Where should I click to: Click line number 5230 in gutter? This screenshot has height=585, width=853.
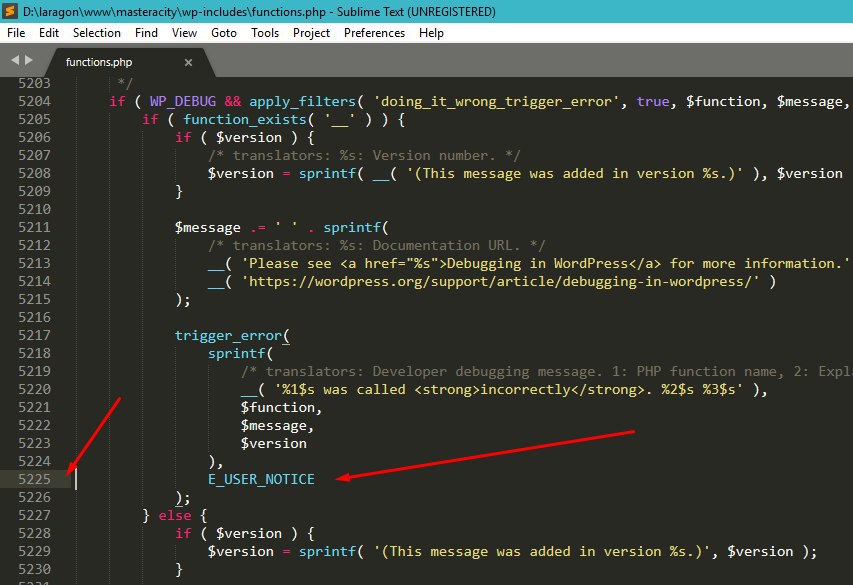34,569
